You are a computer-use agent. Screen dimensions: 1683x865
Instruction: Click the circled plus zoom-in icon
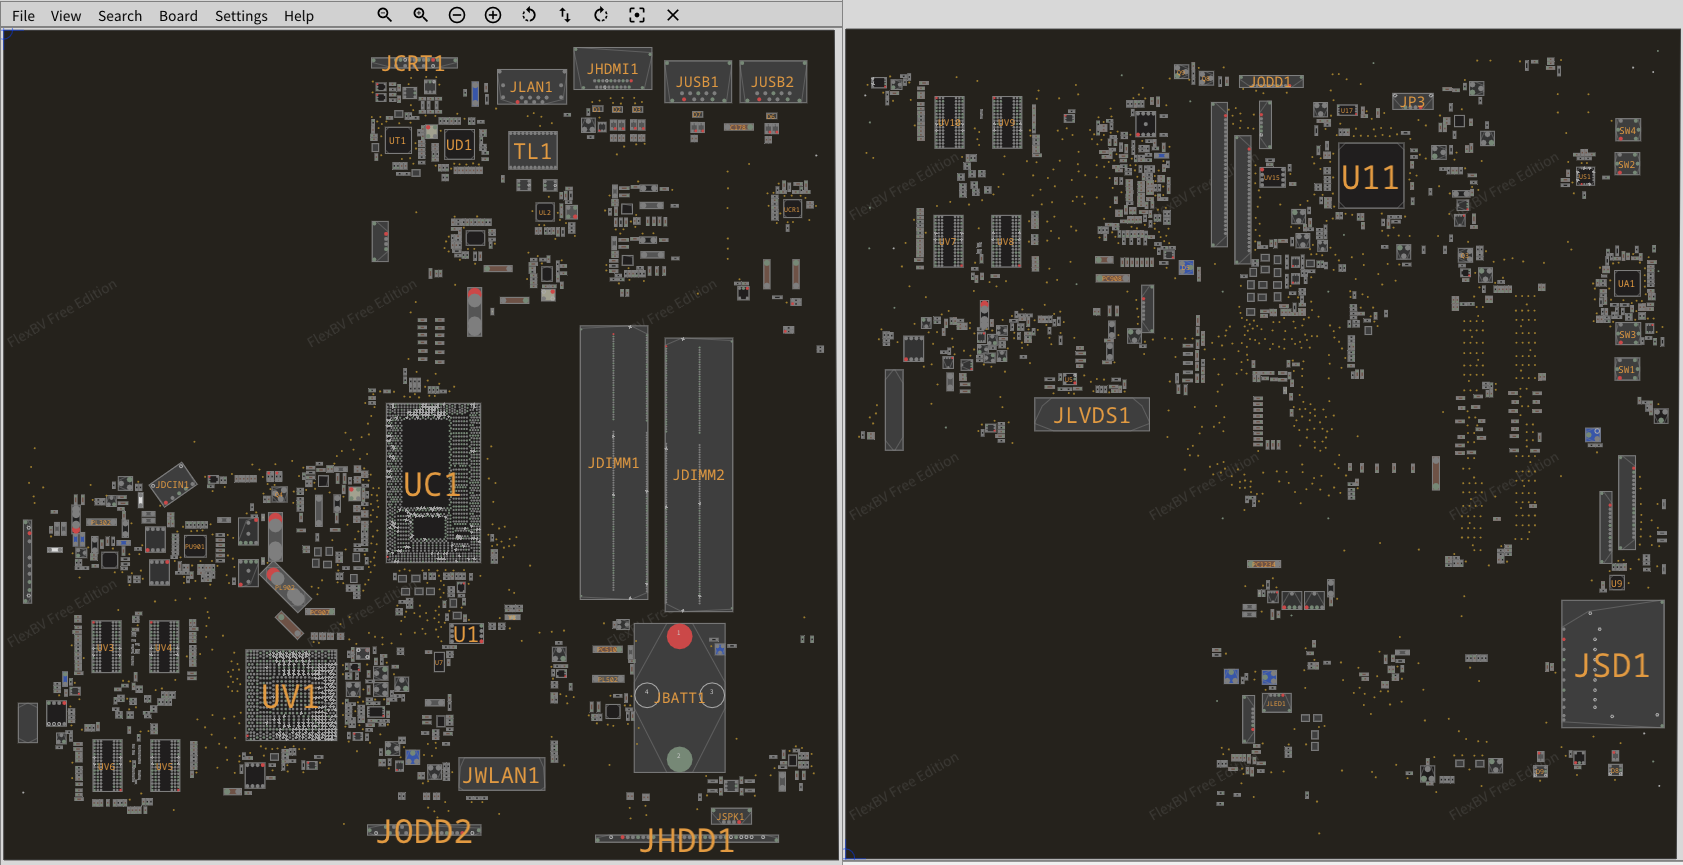coord(493,15)
